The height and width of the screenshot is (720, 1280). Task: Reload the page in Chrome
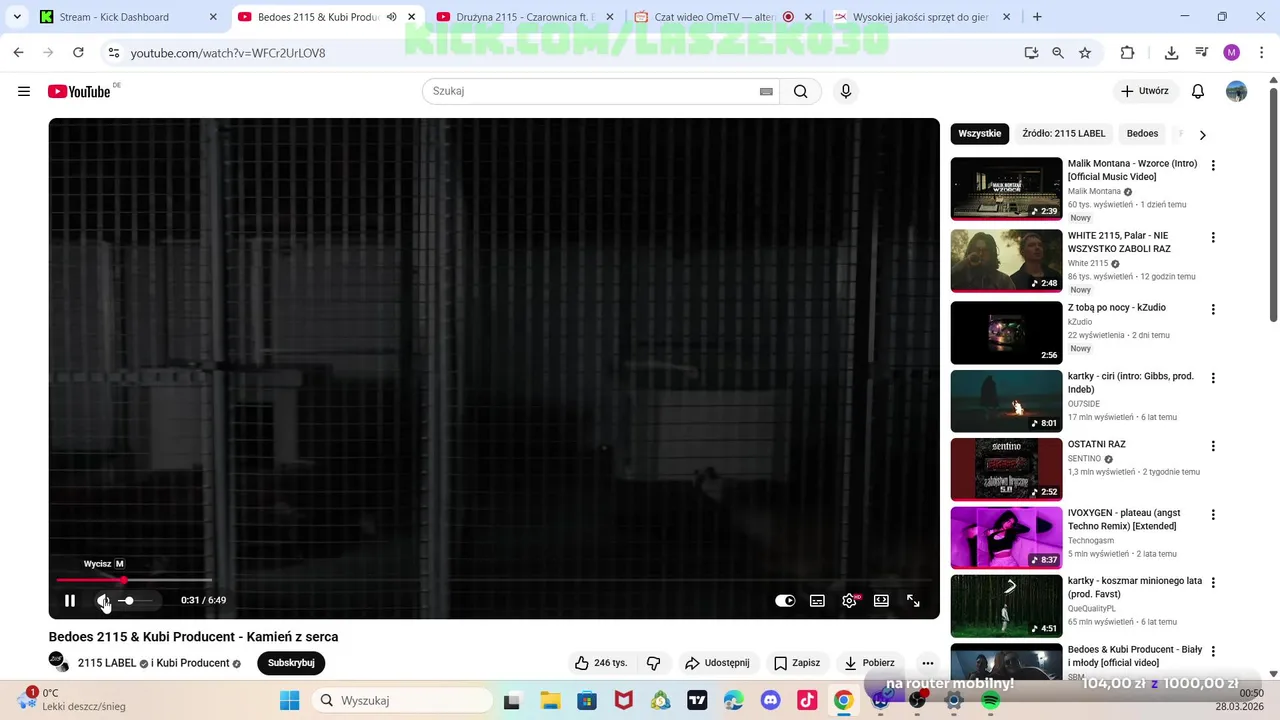pos(79,53)
